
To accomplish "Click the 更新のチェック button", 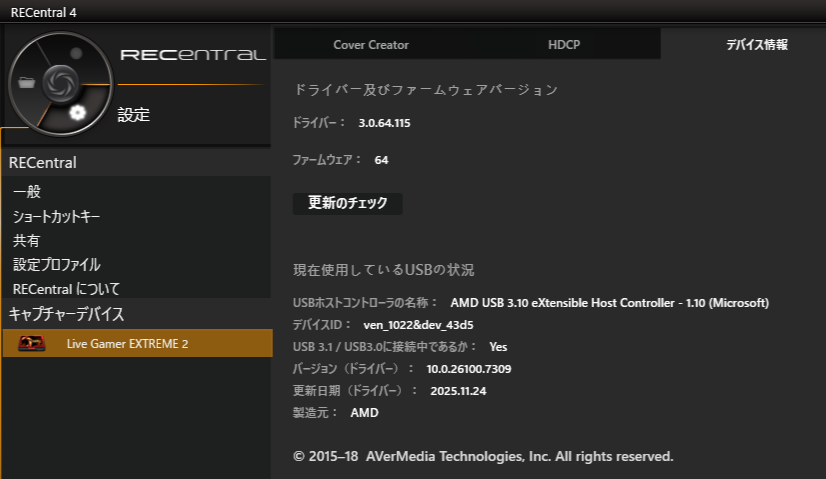I will tap(348, 203).
